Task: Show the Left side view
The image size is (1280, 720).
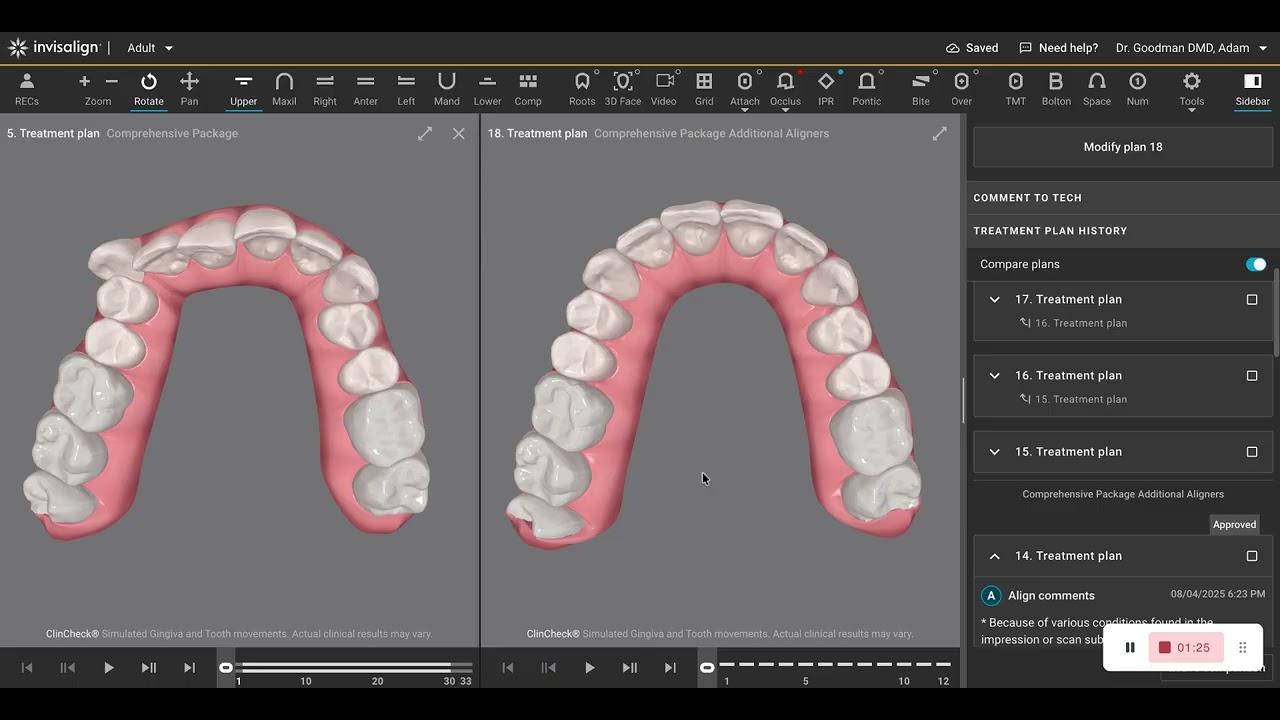Action: point(406,88)
